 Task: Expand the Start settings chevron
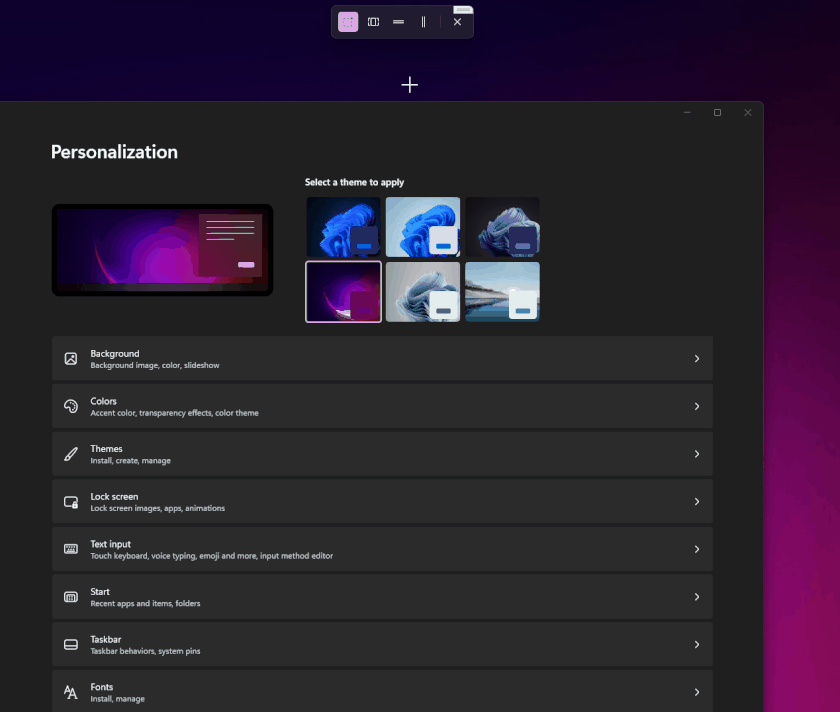coord(697,597)
